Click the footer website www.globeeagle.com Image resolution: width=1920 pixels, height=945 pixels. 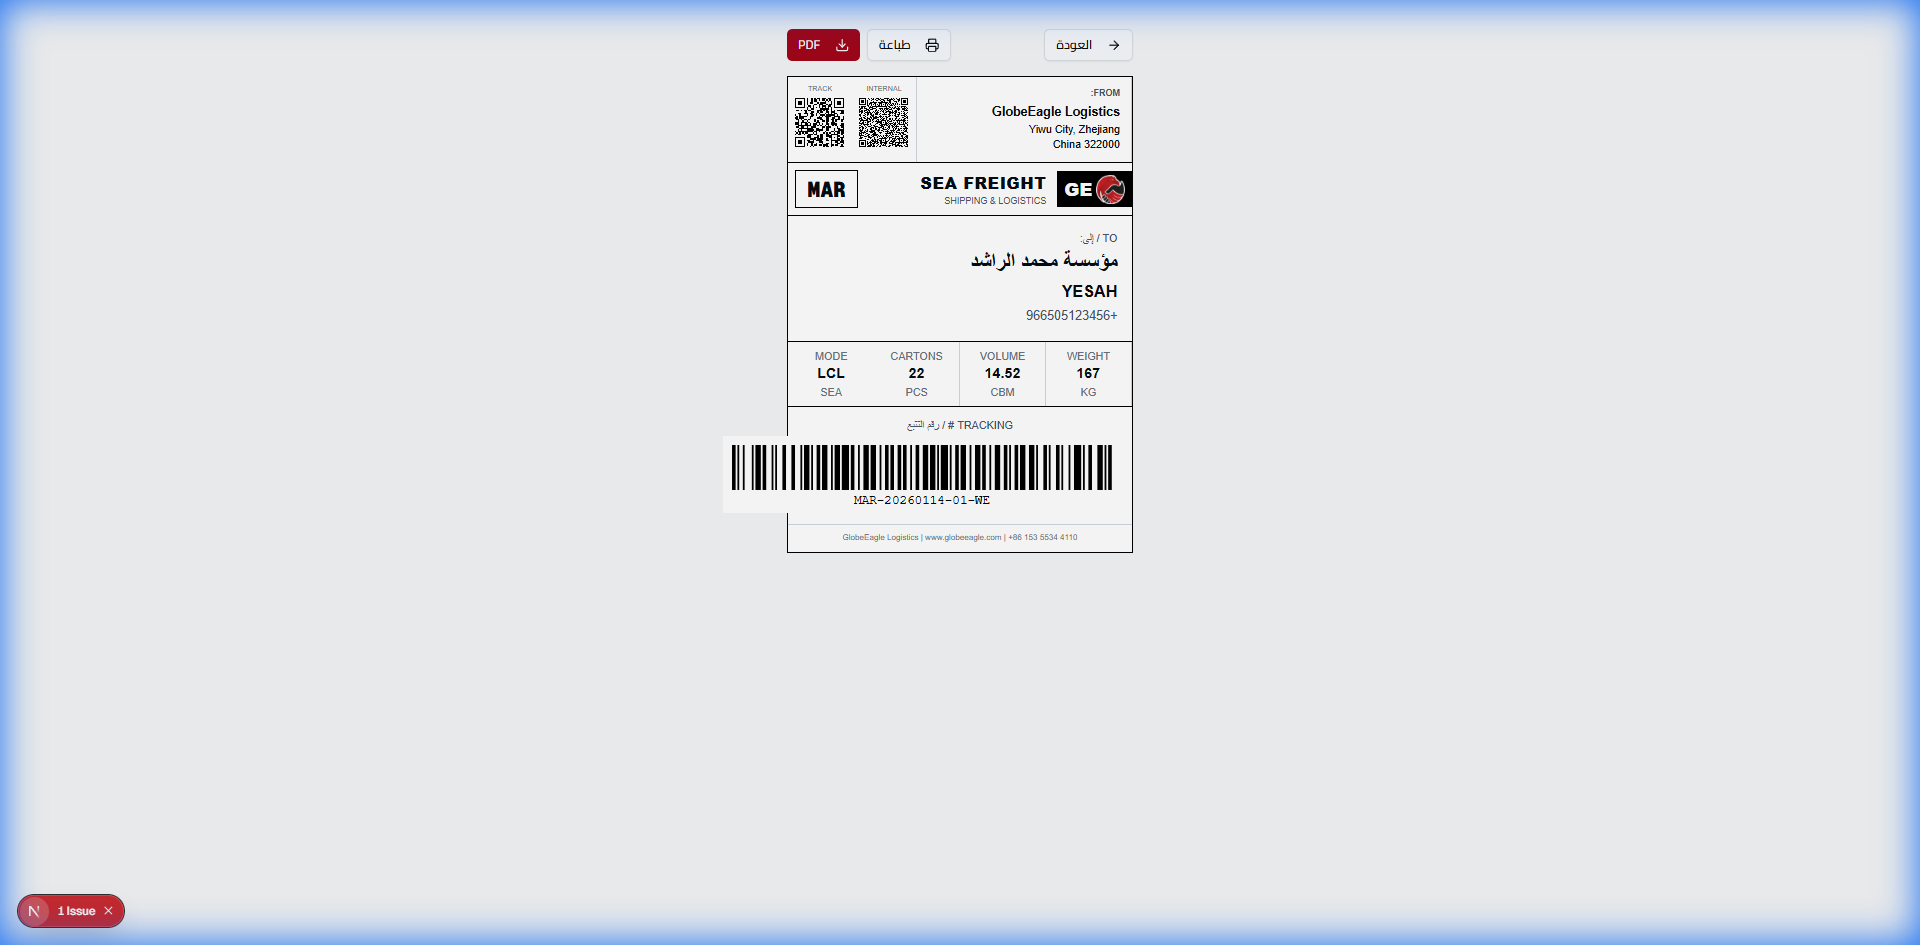962,537
